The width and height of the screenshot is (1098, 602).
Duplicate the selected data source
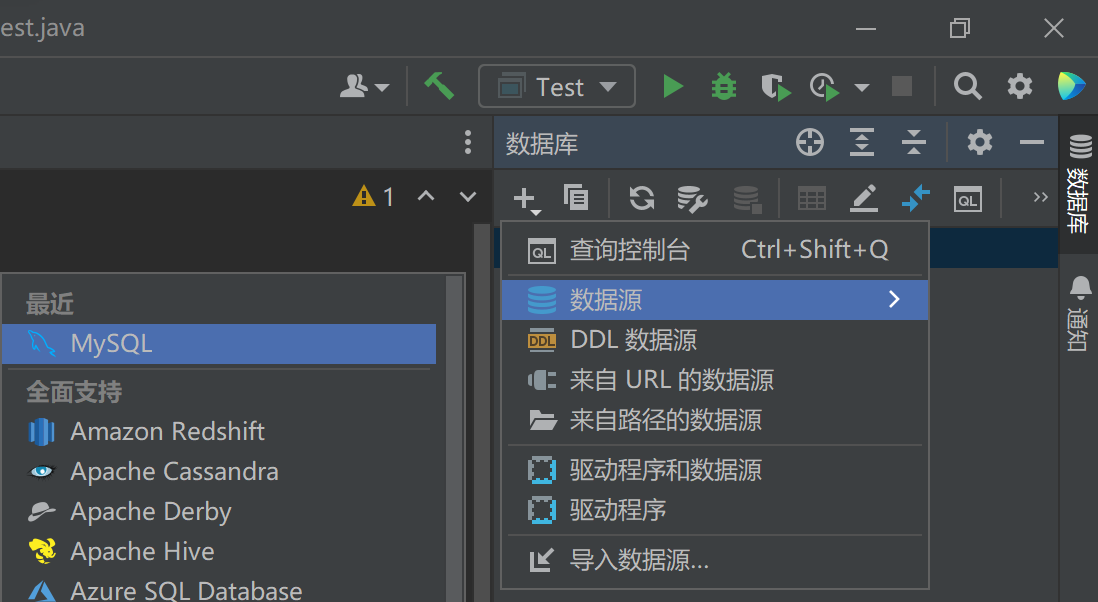[x=576, y=198]
